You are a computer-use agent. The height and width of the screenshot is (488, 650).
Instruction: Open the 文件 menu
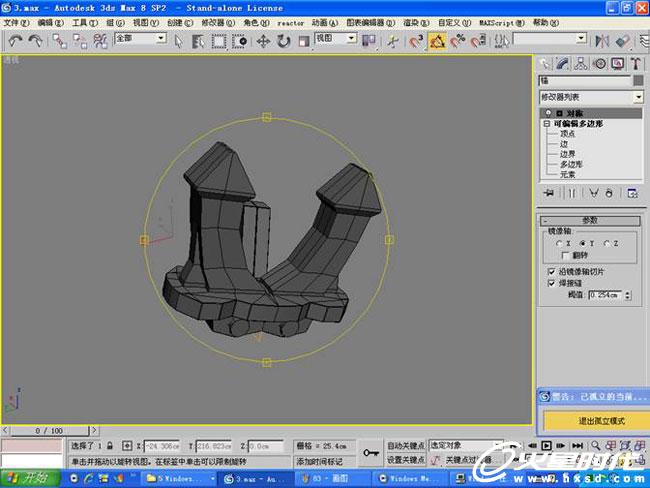point(16,23)
